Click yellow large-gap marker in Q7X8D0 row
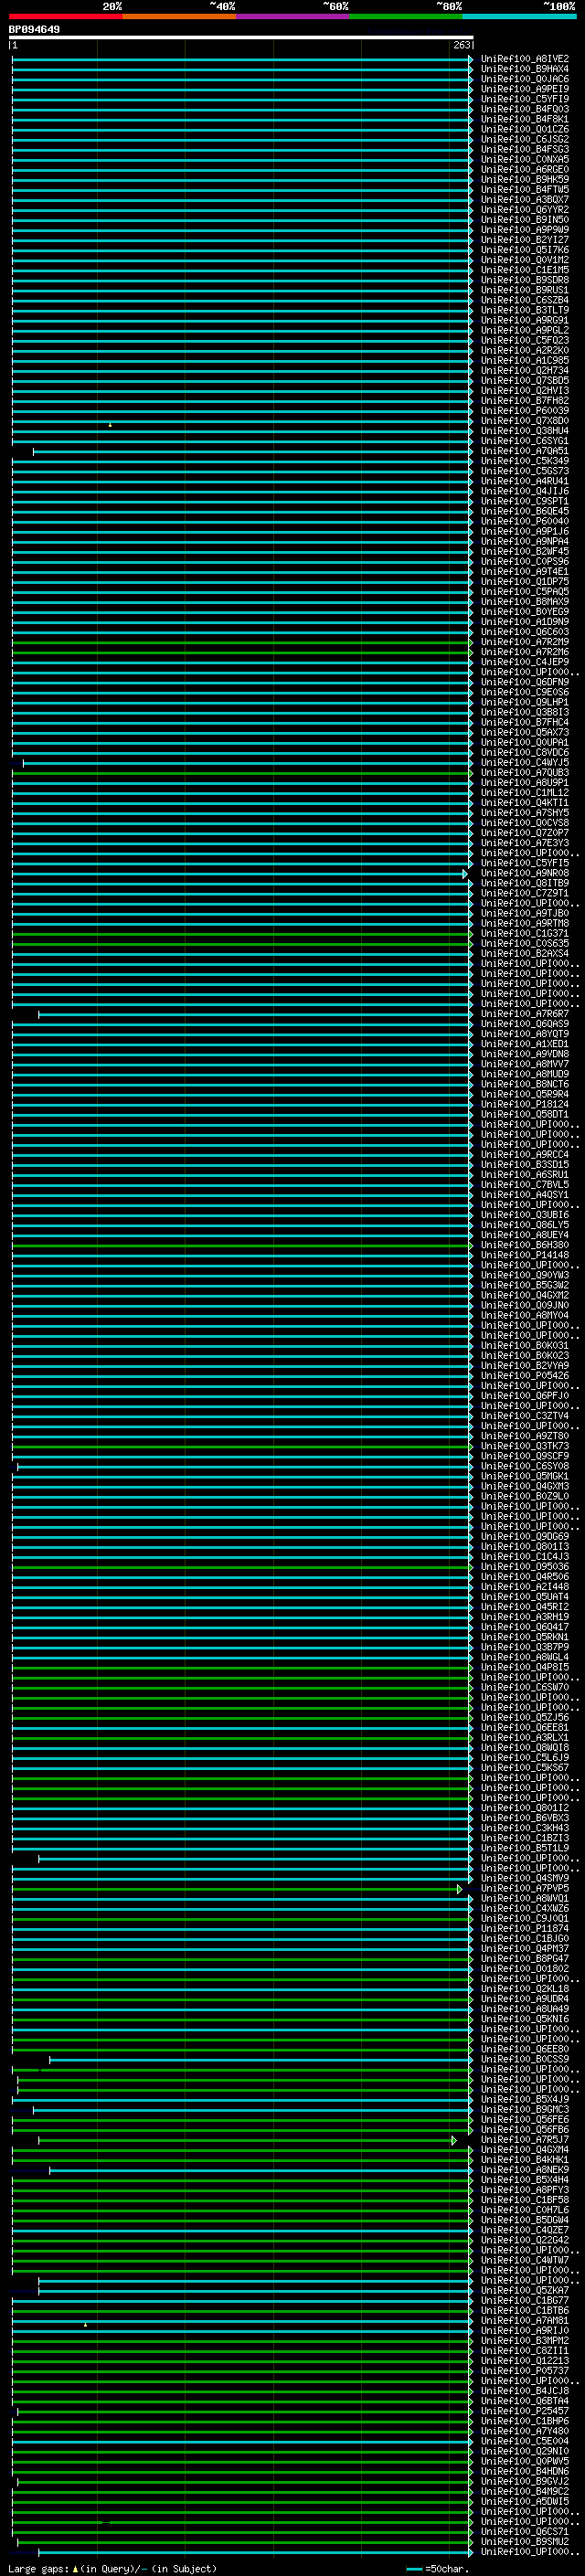 pyautogui.click(x=110, y=425)
